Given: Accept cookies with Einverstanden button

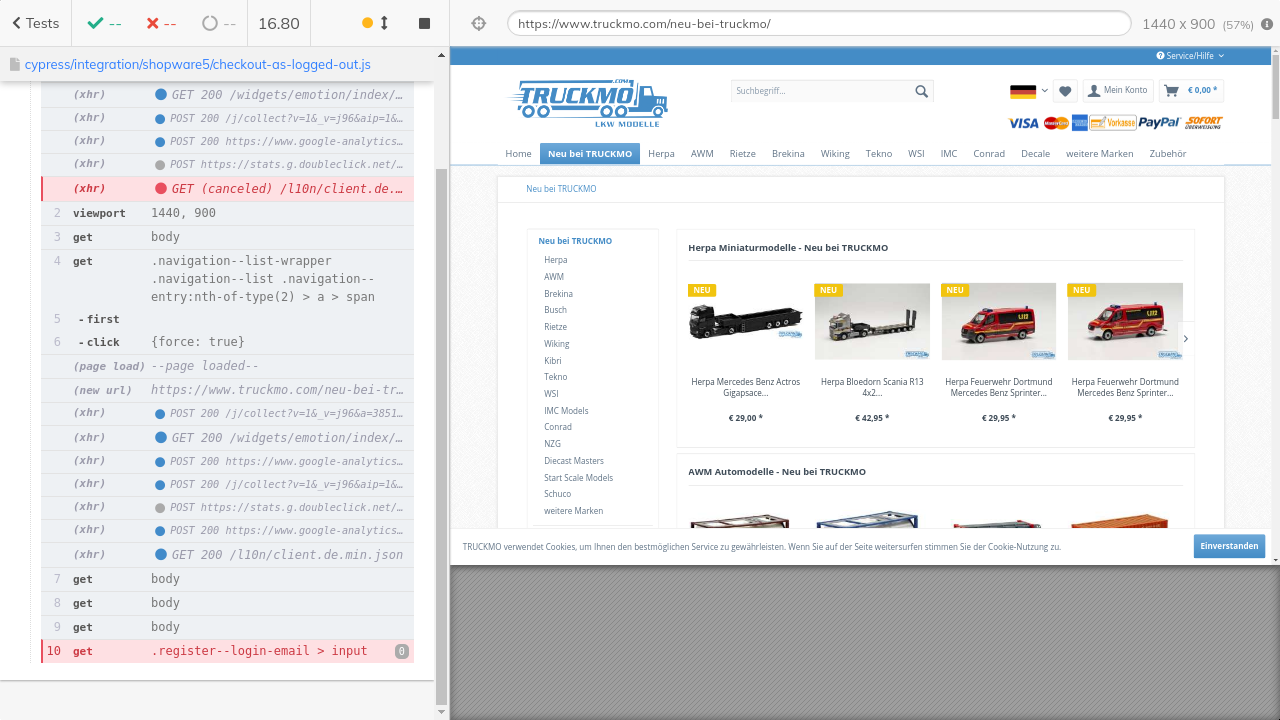Looking at the screenshot, I should tap(1228, 546).
